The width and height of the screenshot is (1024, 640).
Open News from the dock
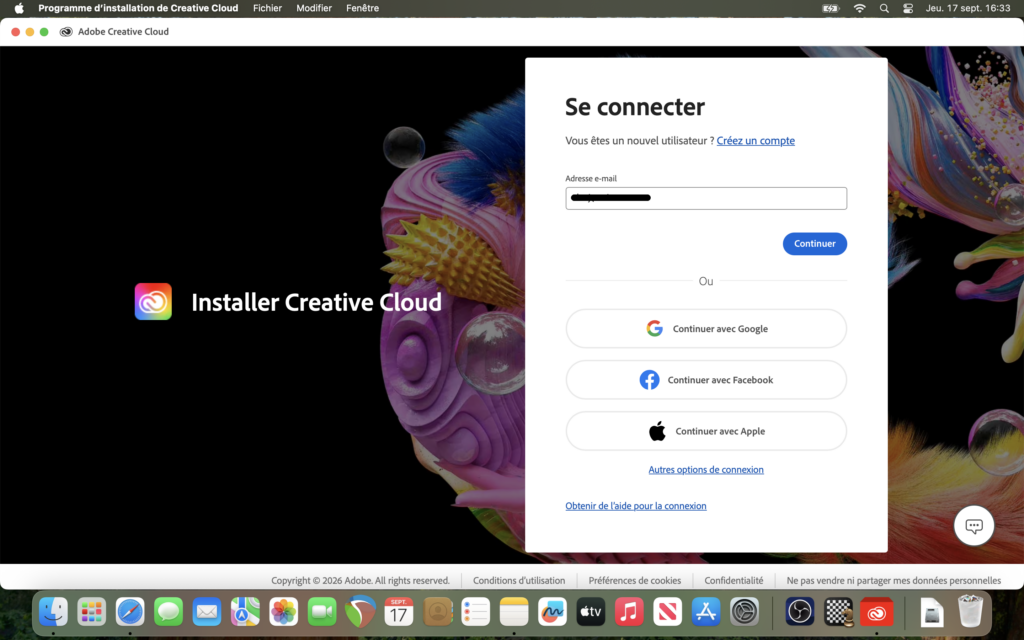point(667,612)
